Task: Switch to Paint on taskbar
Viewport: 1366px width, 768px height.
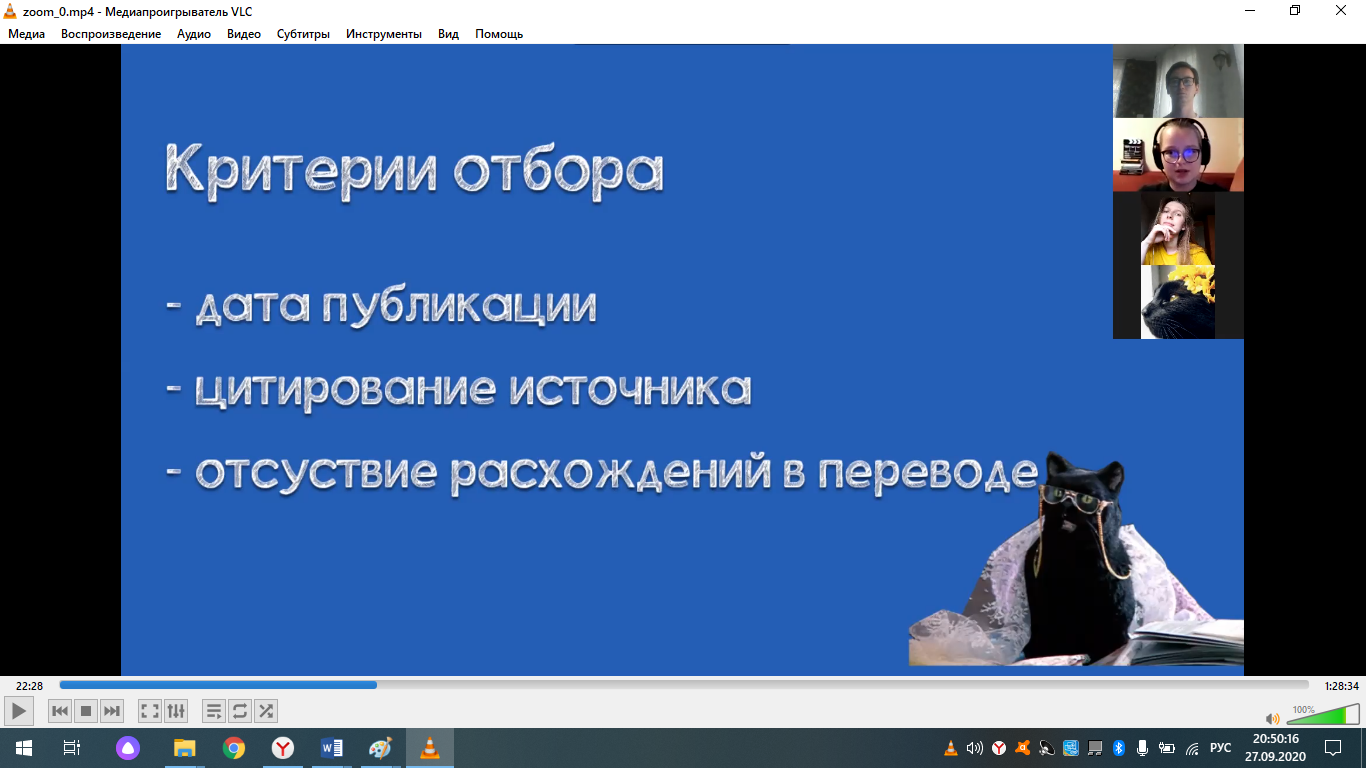Action: [381, 748]
